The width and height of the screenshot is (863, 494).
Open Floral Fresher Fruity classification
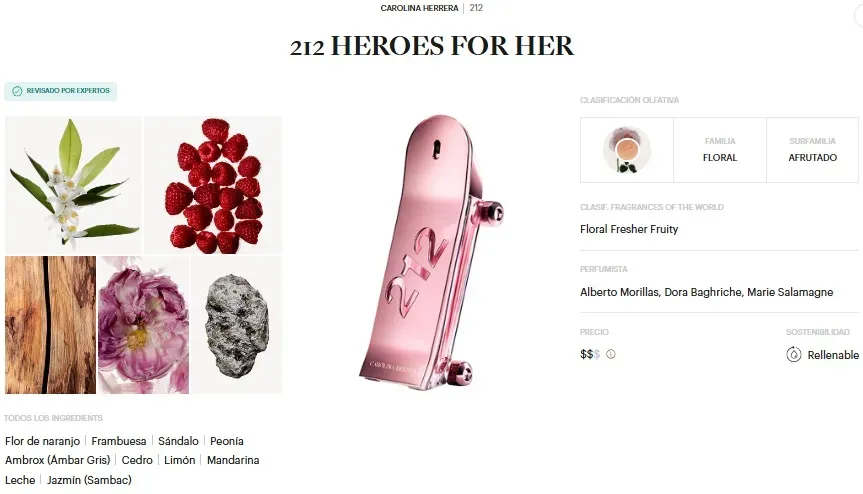point(629,229)
